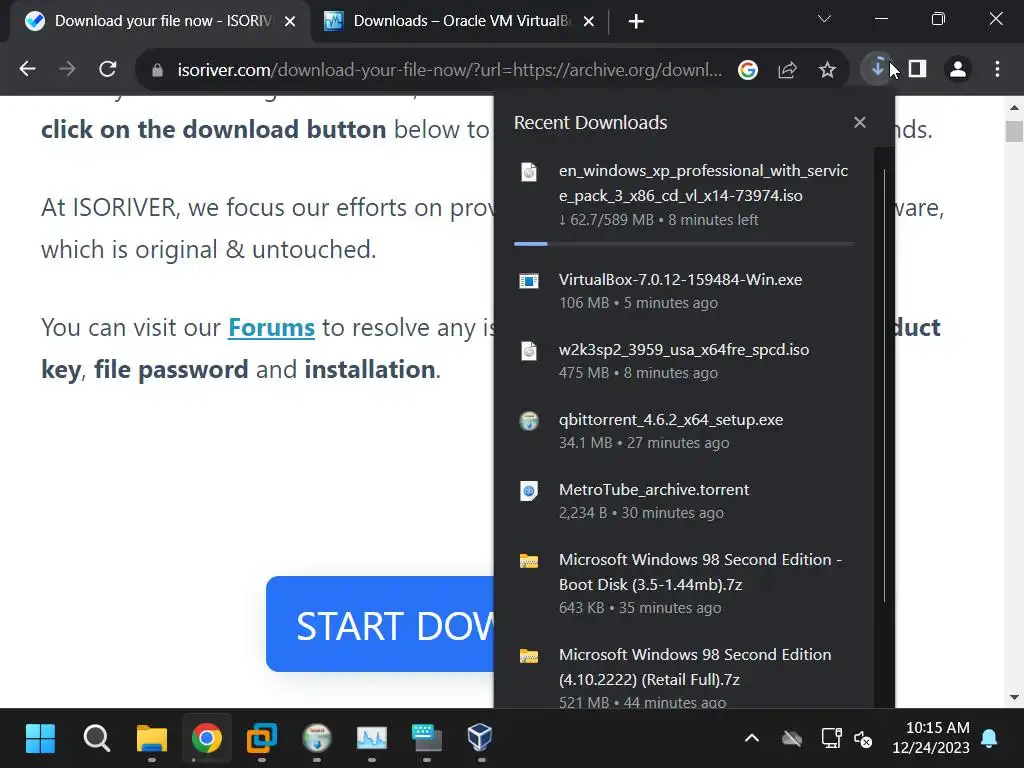
Task: Close the Oracle VM VirtualBox tab
Action: (588, 22)
